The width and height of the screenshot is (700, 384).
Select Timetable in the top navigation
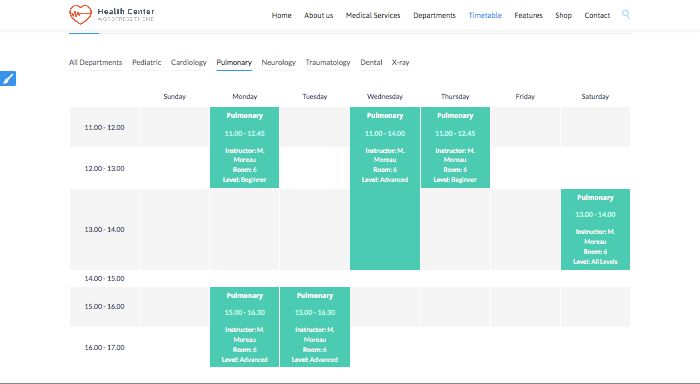(485, 15)
